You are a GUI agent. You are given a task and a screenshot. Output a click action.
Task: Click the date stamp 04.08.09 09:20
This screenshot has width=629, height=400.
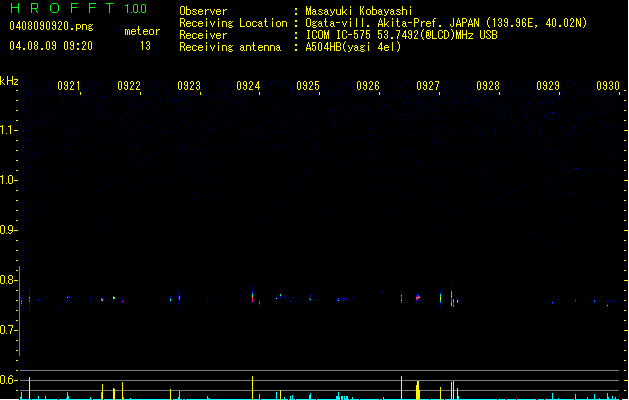(x=51, y=46)
